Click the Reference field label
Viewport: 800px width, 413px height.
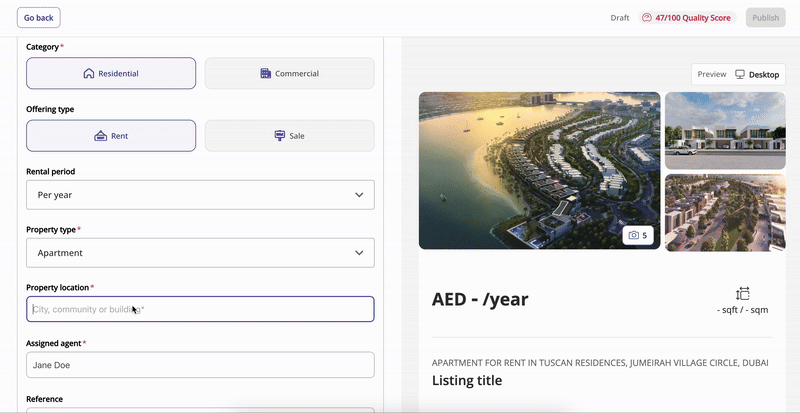pyautogui.click(x=44, y=399)
